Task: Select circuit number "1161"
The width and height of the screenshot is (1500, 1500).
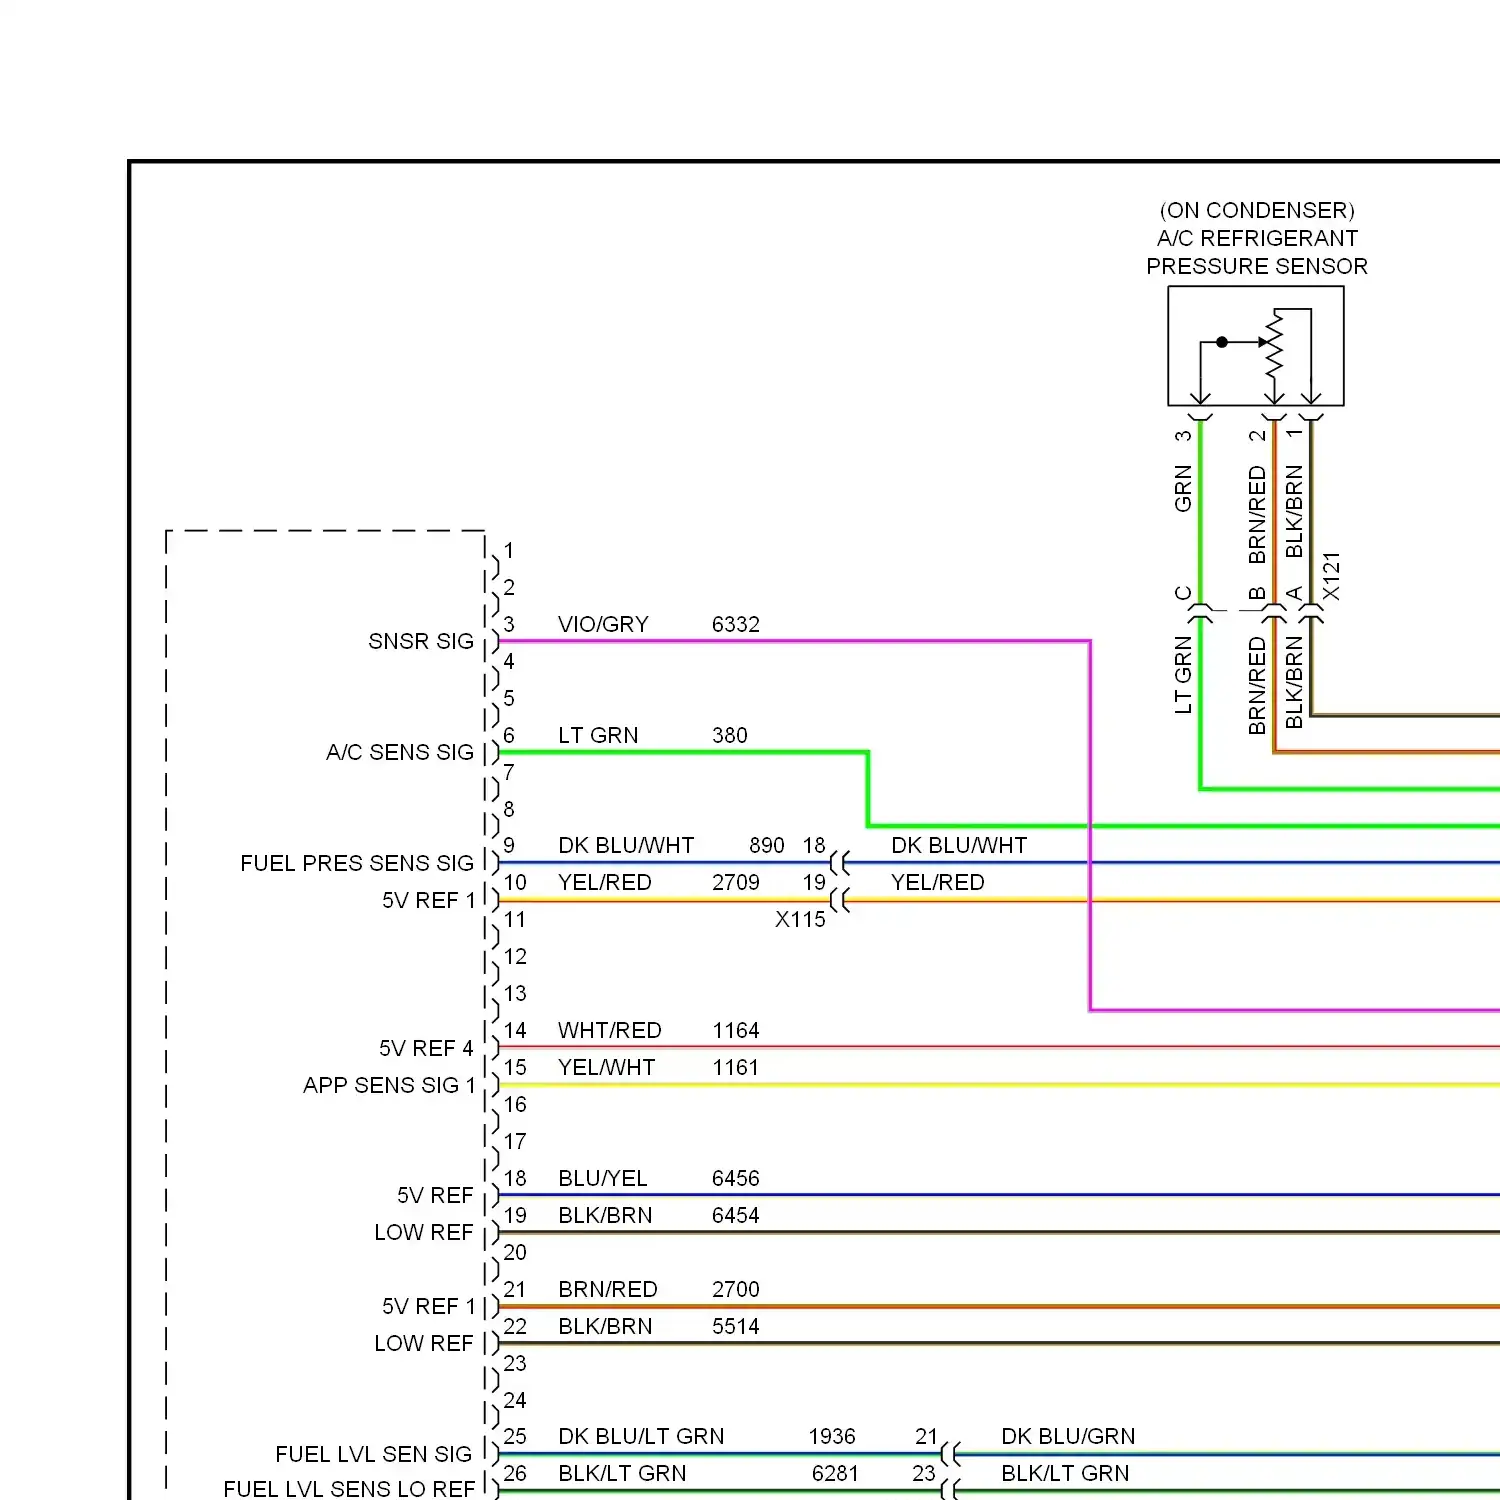Action: [736, 1067]
